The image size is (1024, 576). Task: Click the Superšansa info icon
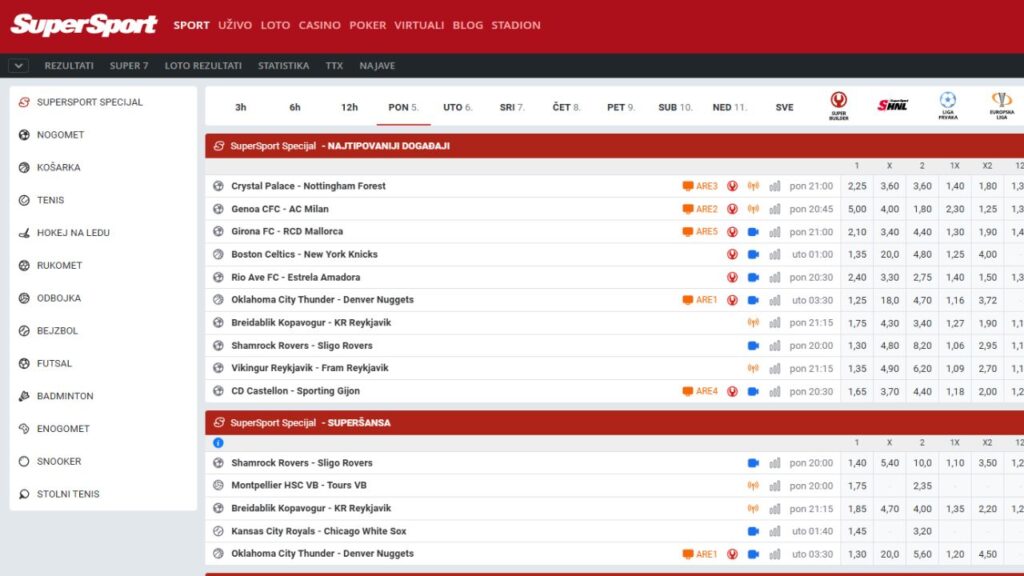218,443
